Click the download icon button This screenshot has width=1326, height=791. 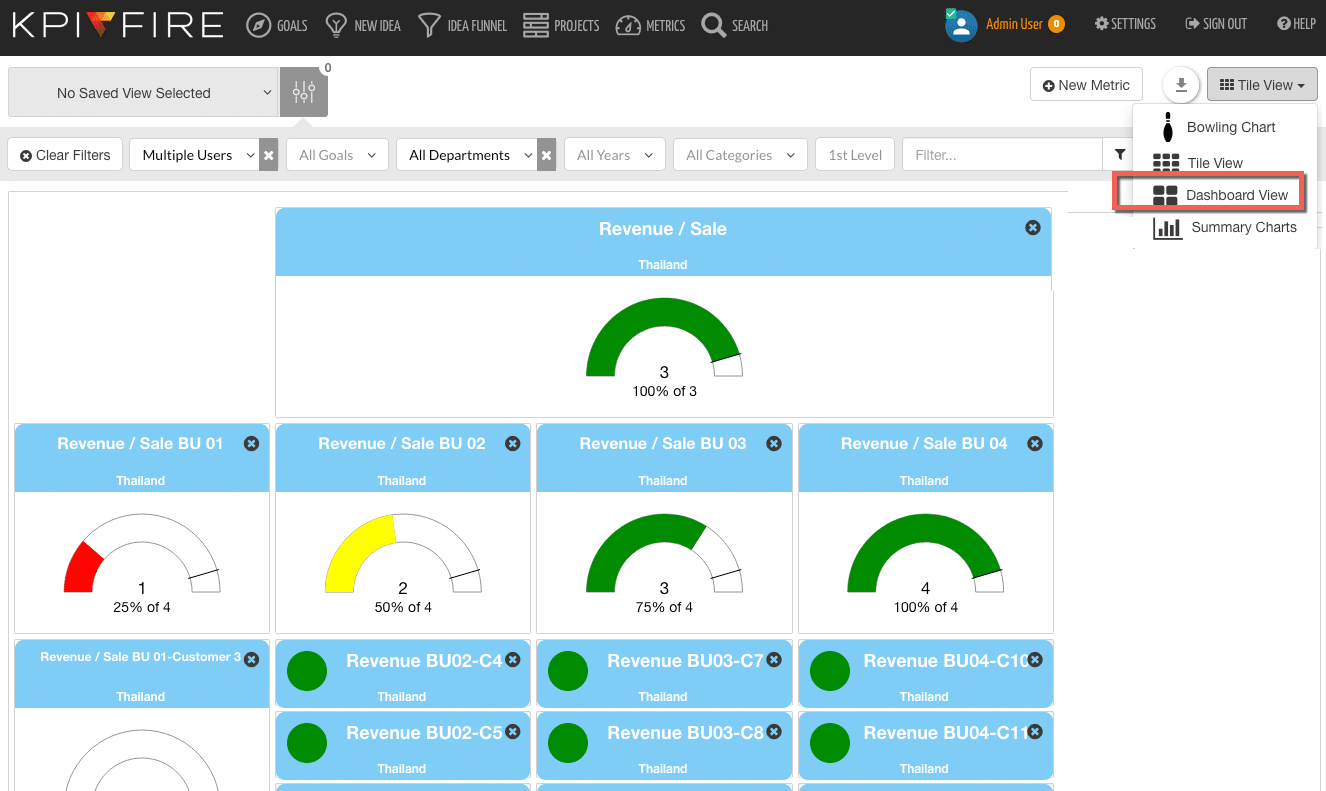(x=1181, y=85)
